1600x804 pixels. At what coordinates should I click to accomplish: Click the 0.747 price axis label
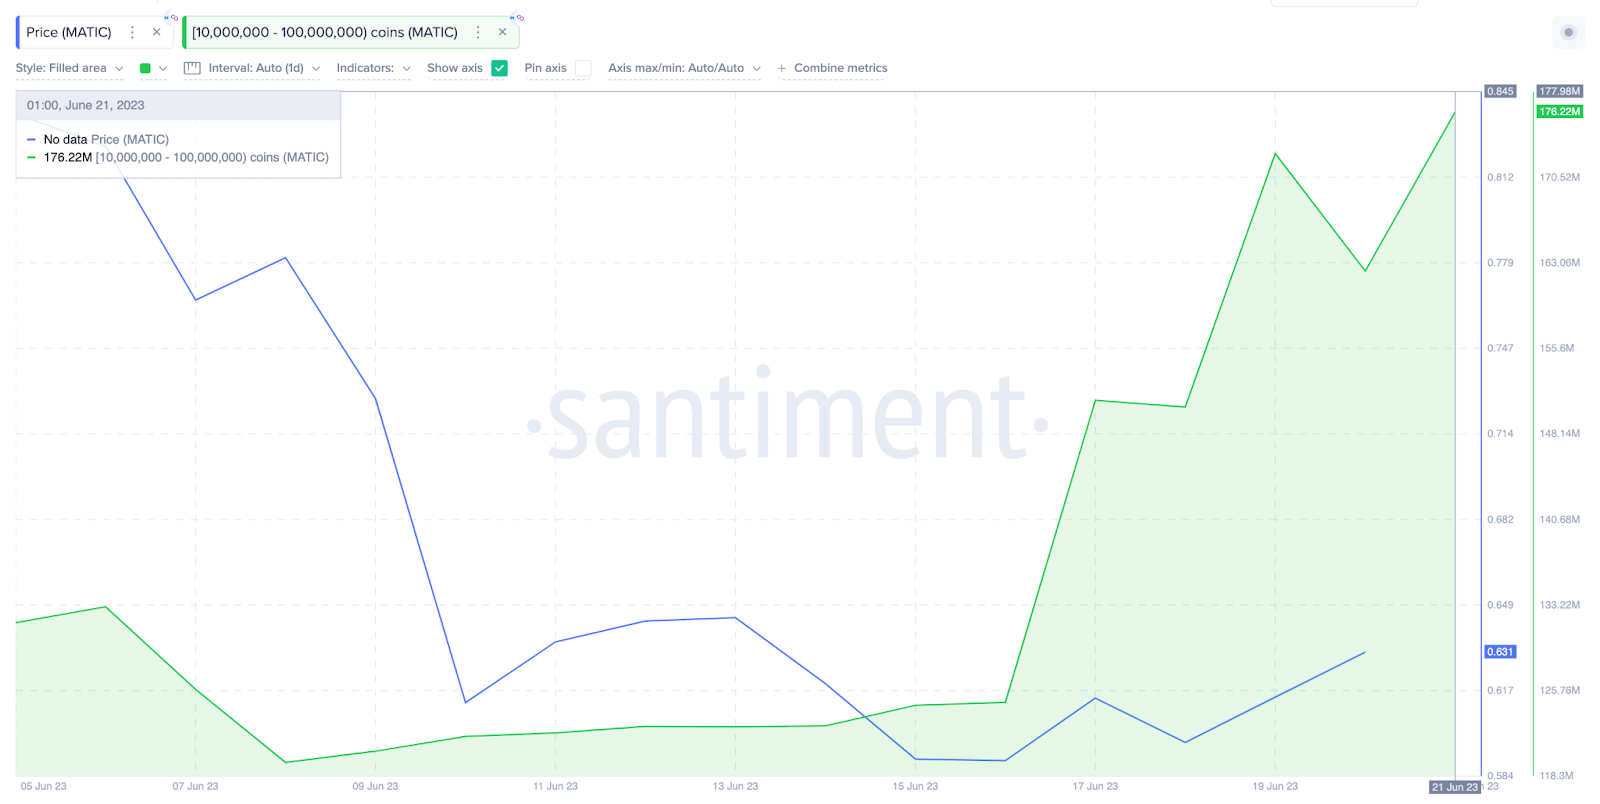1500,348
